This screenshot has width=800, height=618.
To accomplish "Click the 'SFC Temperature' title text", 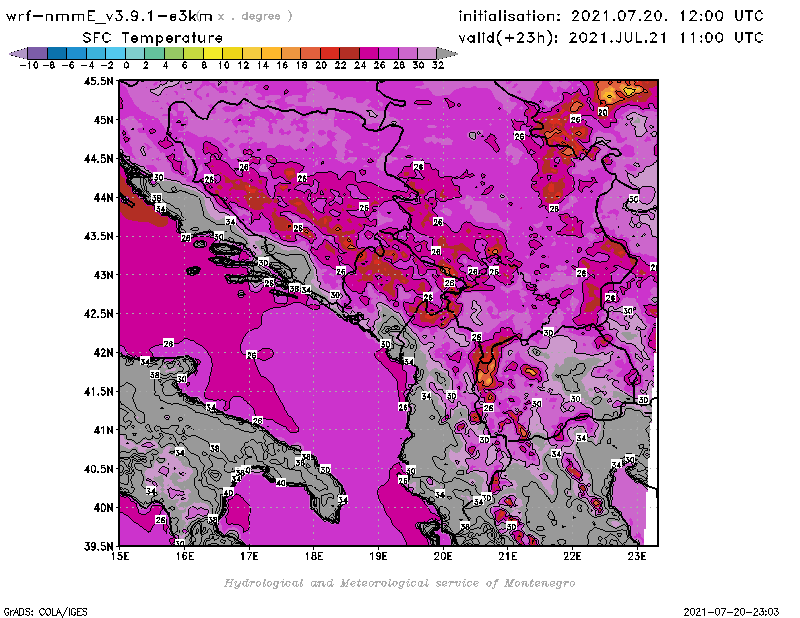I will (x=153, y=38).
